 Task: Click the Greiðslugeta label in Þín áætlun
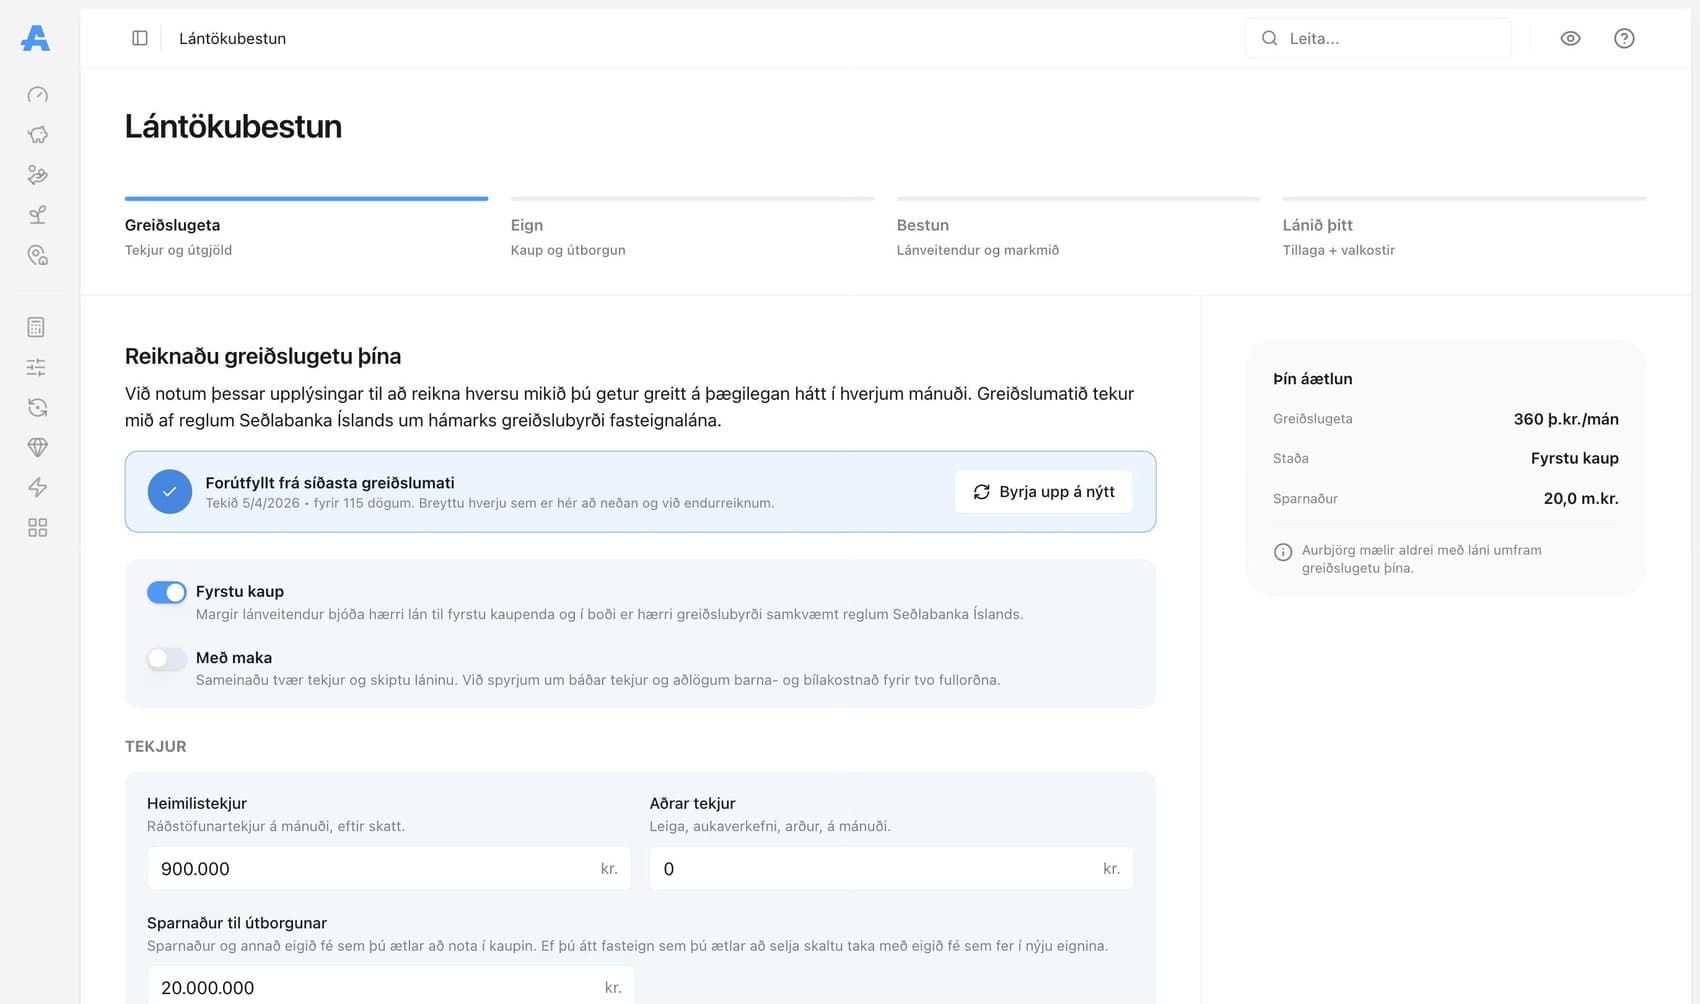click(x=1312, y=419)
